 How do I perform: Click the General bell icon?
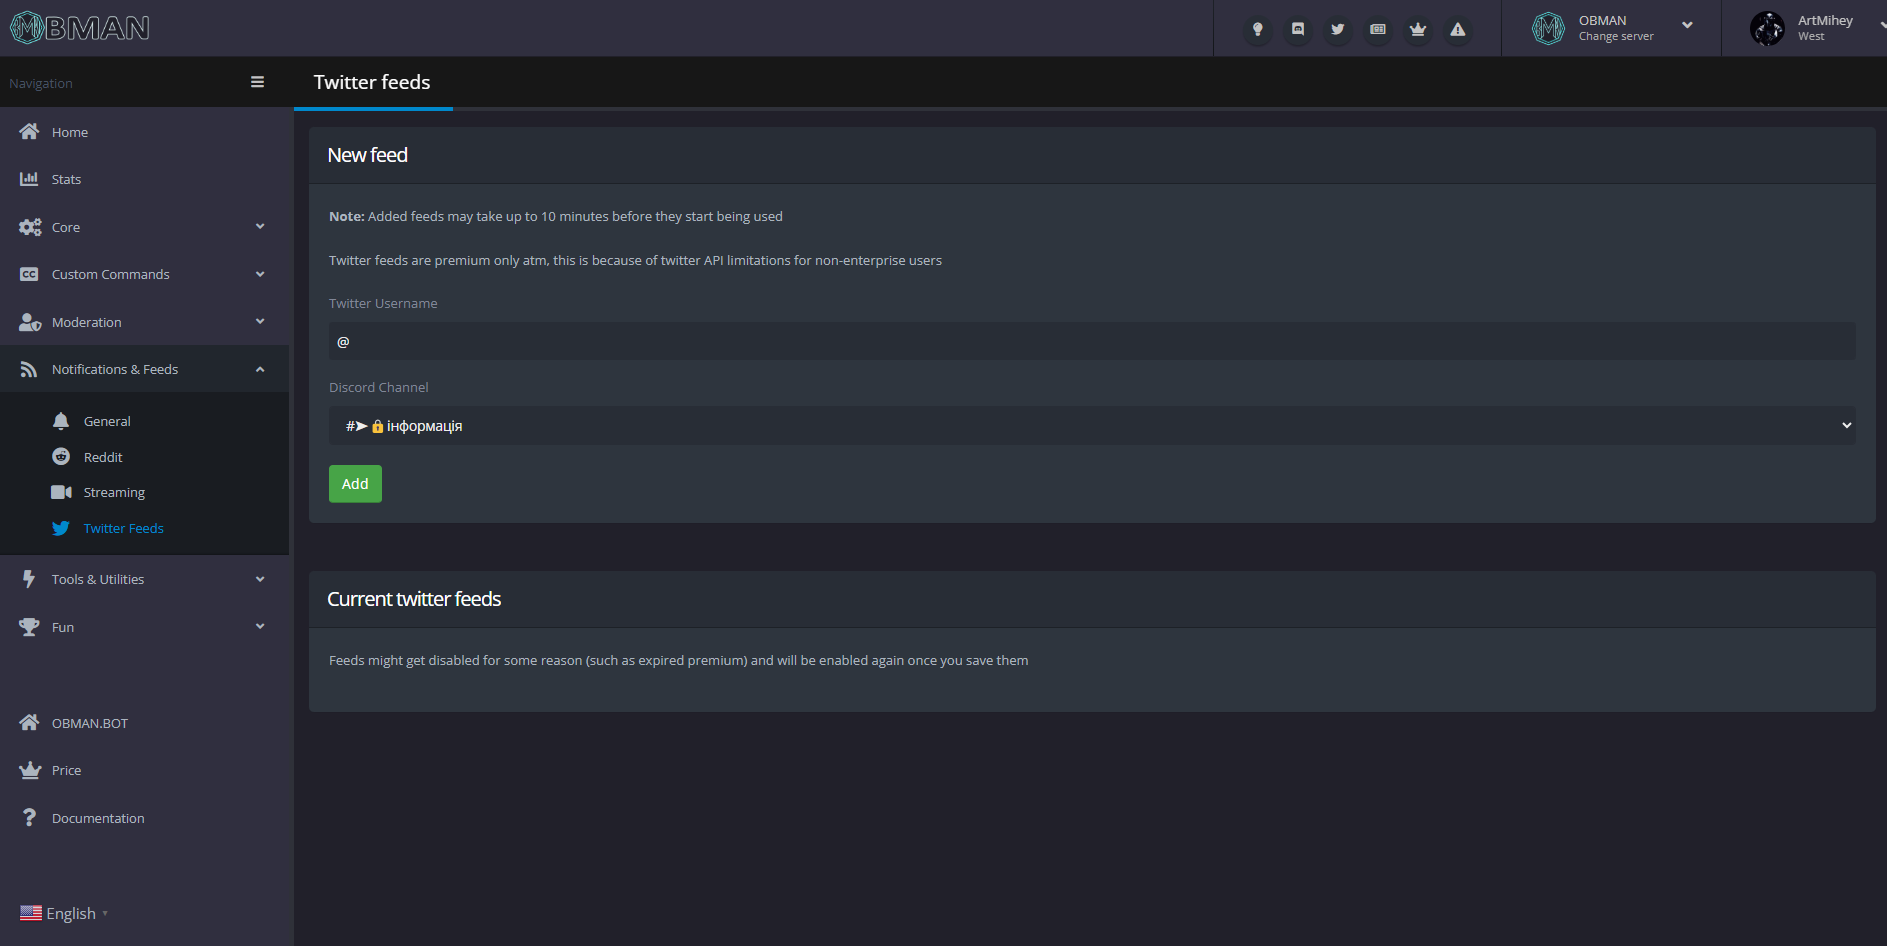tap(61, 421)
